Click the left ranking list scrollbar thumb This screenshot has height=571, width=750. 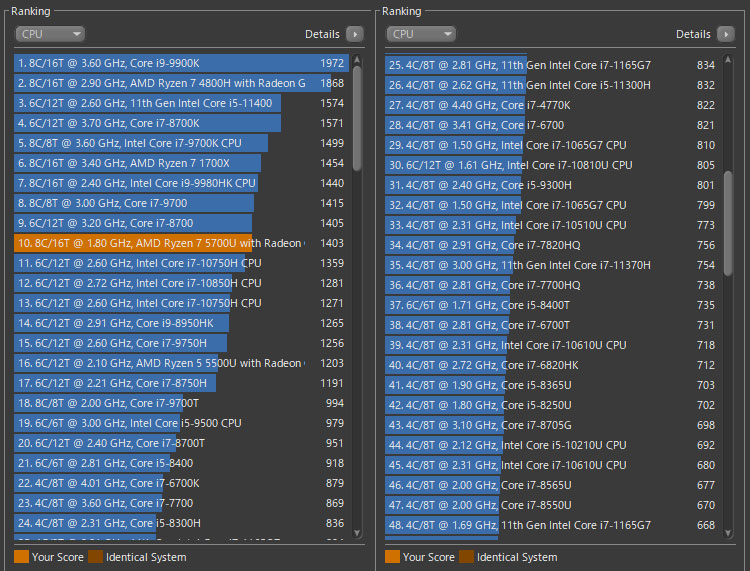point(357,118)
